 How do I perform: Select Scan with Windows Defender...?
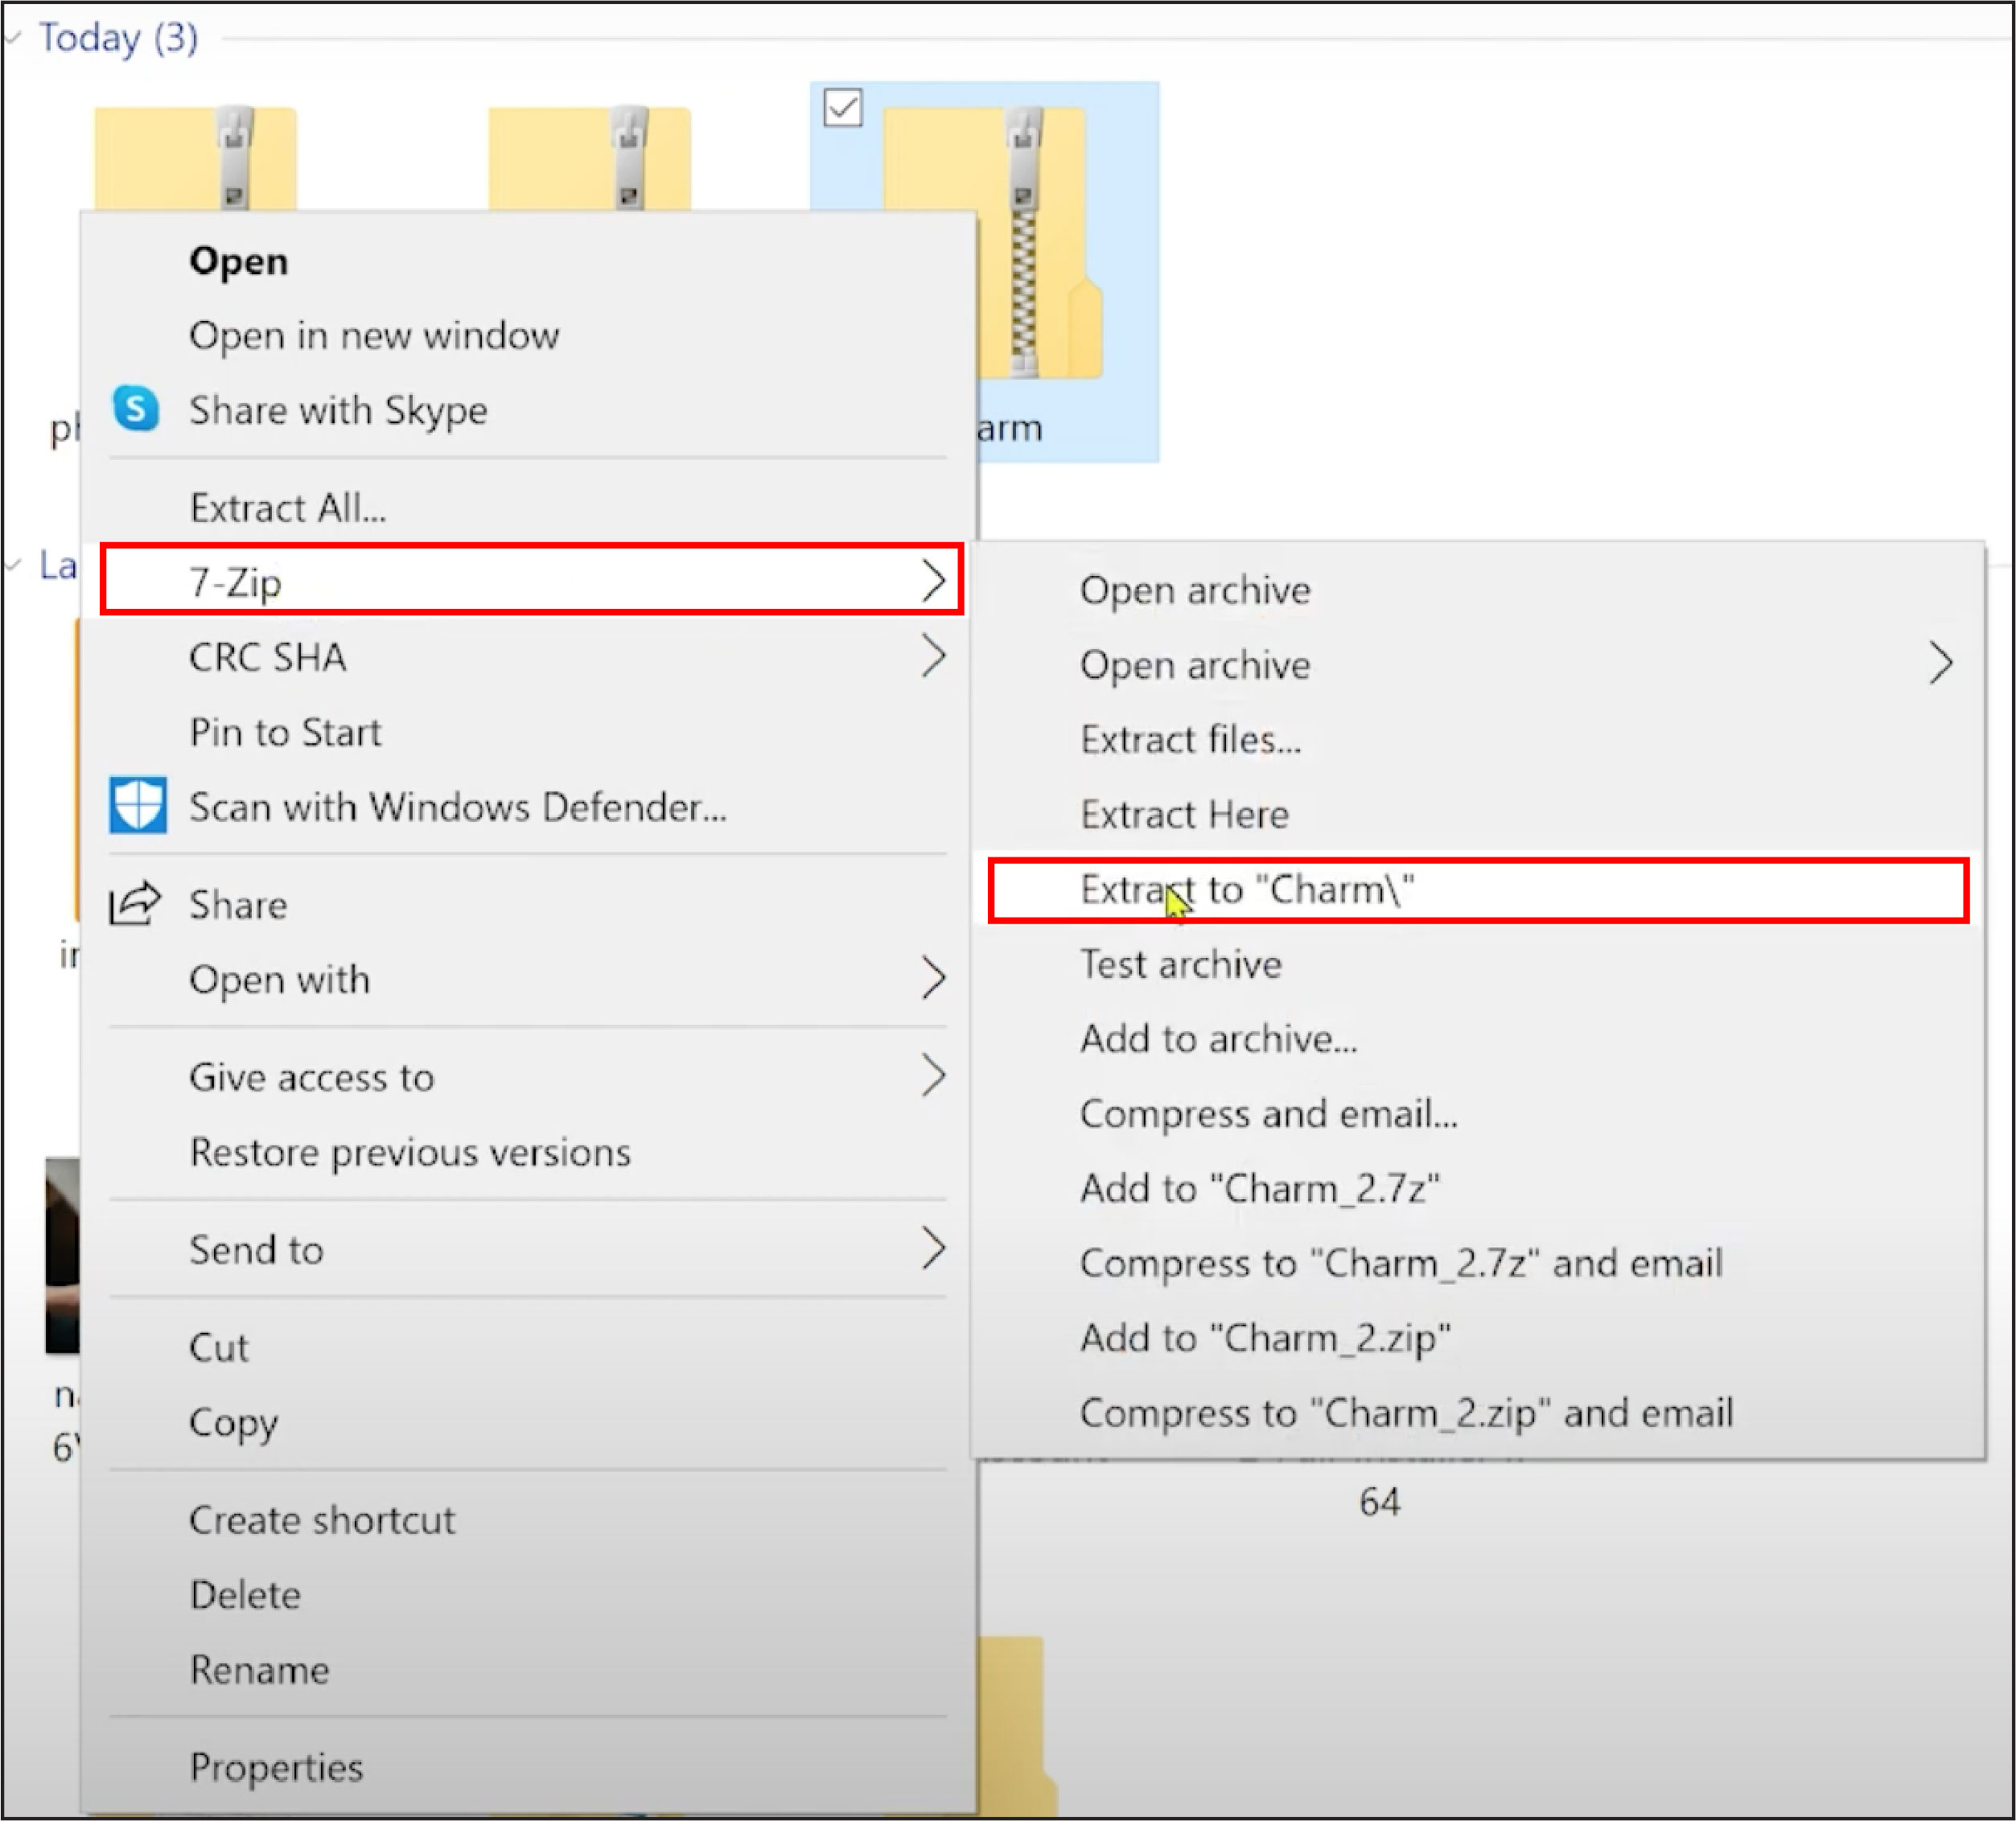528,806
